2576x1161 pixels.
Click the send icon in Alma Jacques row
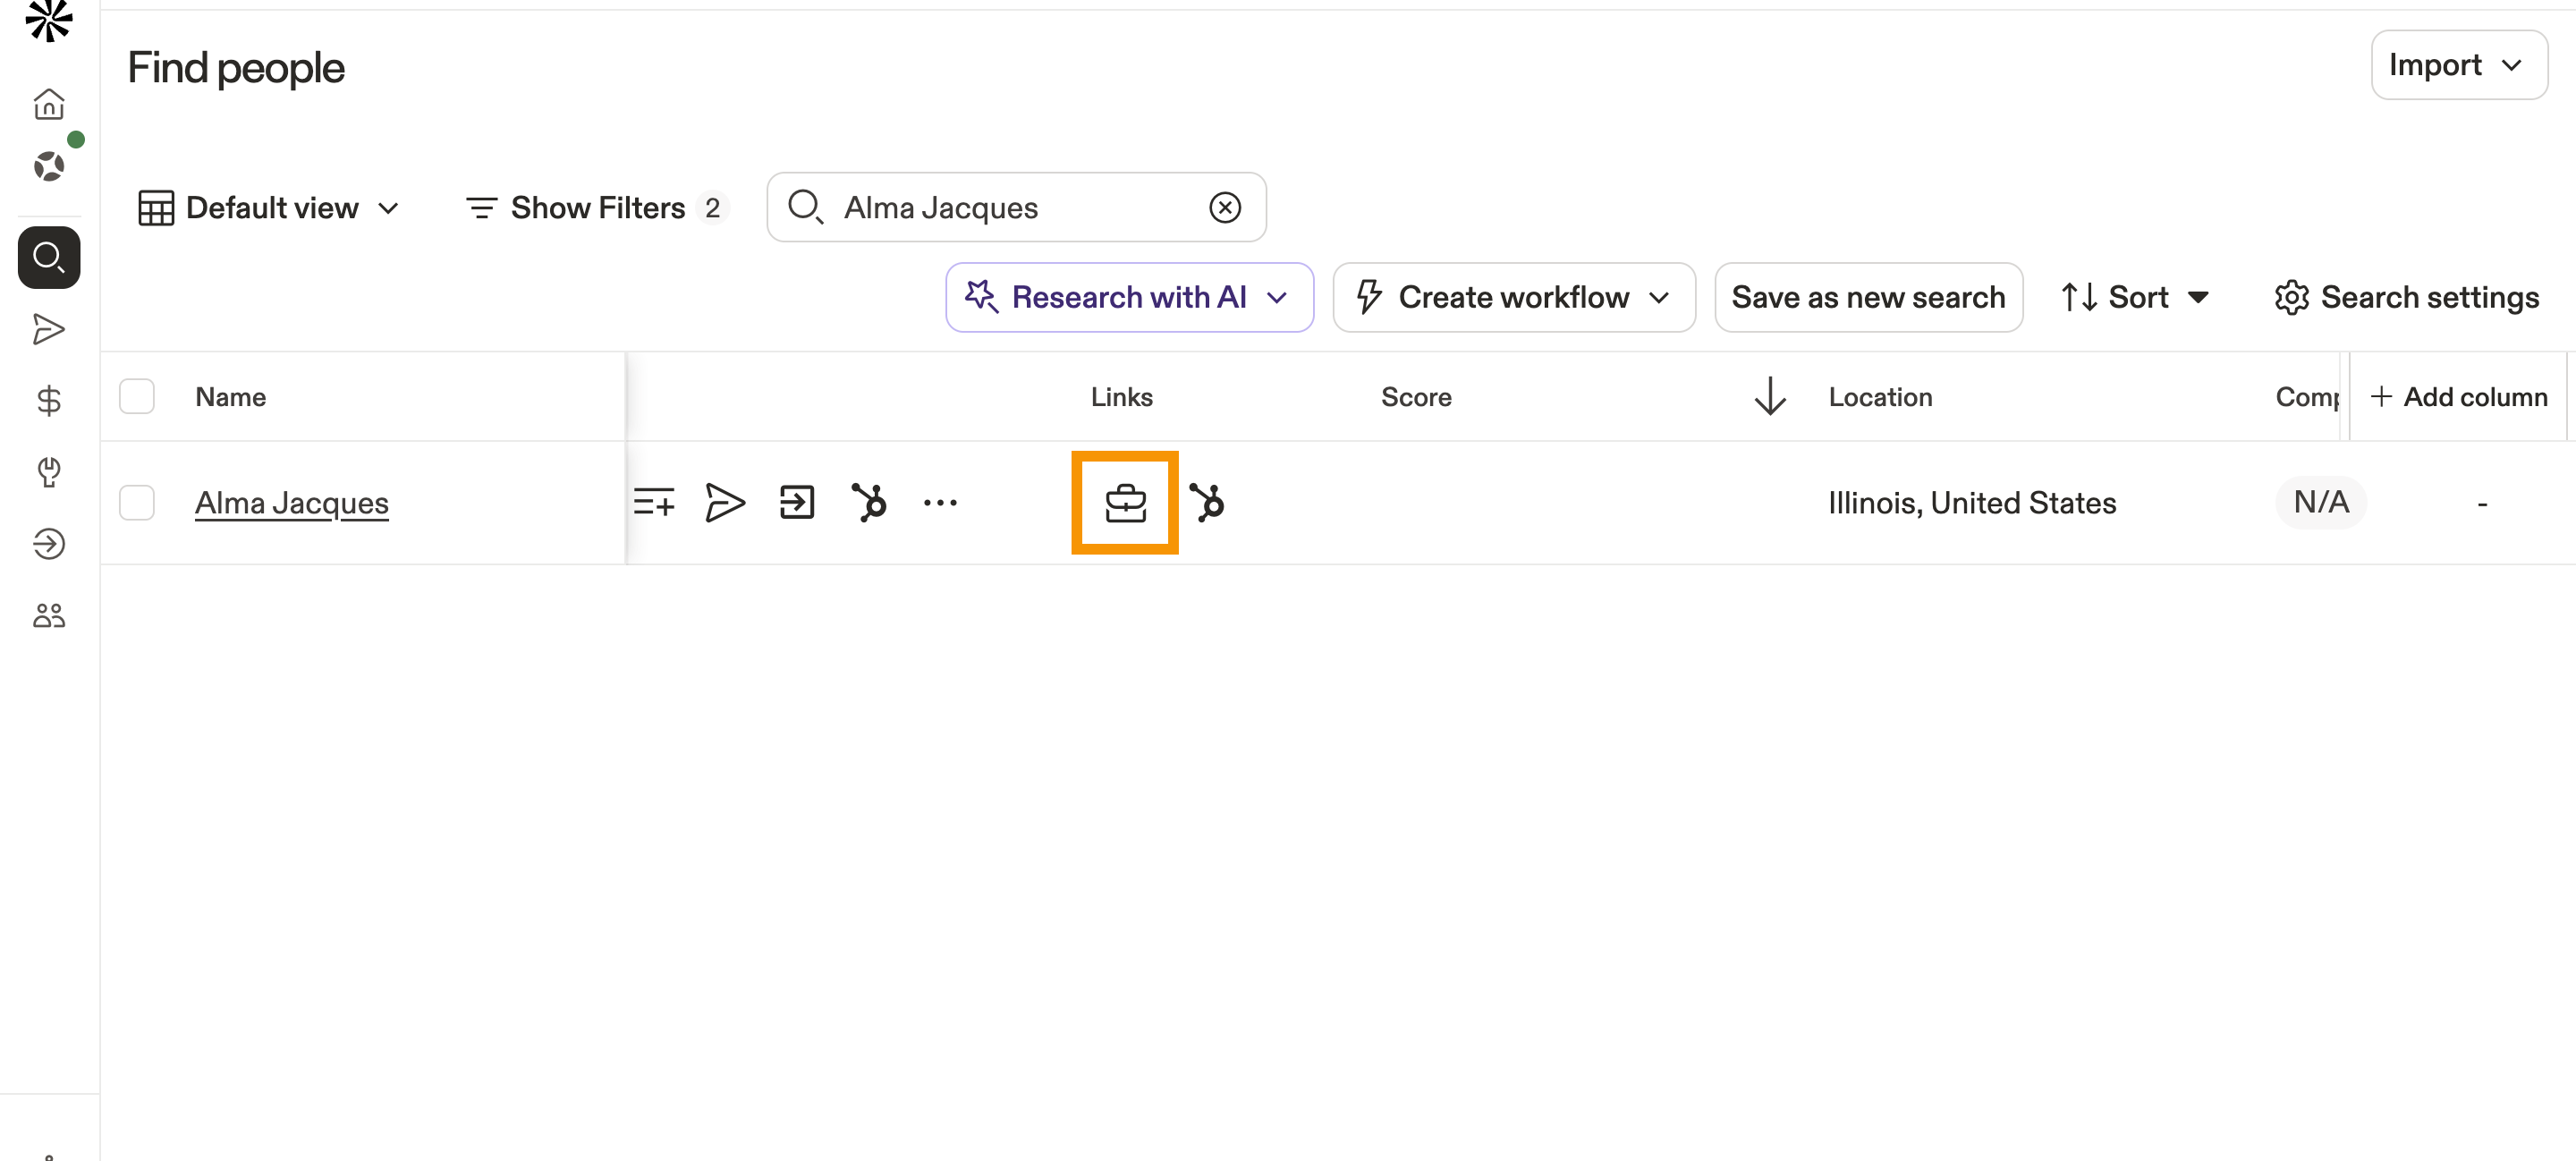click(725, 503)
